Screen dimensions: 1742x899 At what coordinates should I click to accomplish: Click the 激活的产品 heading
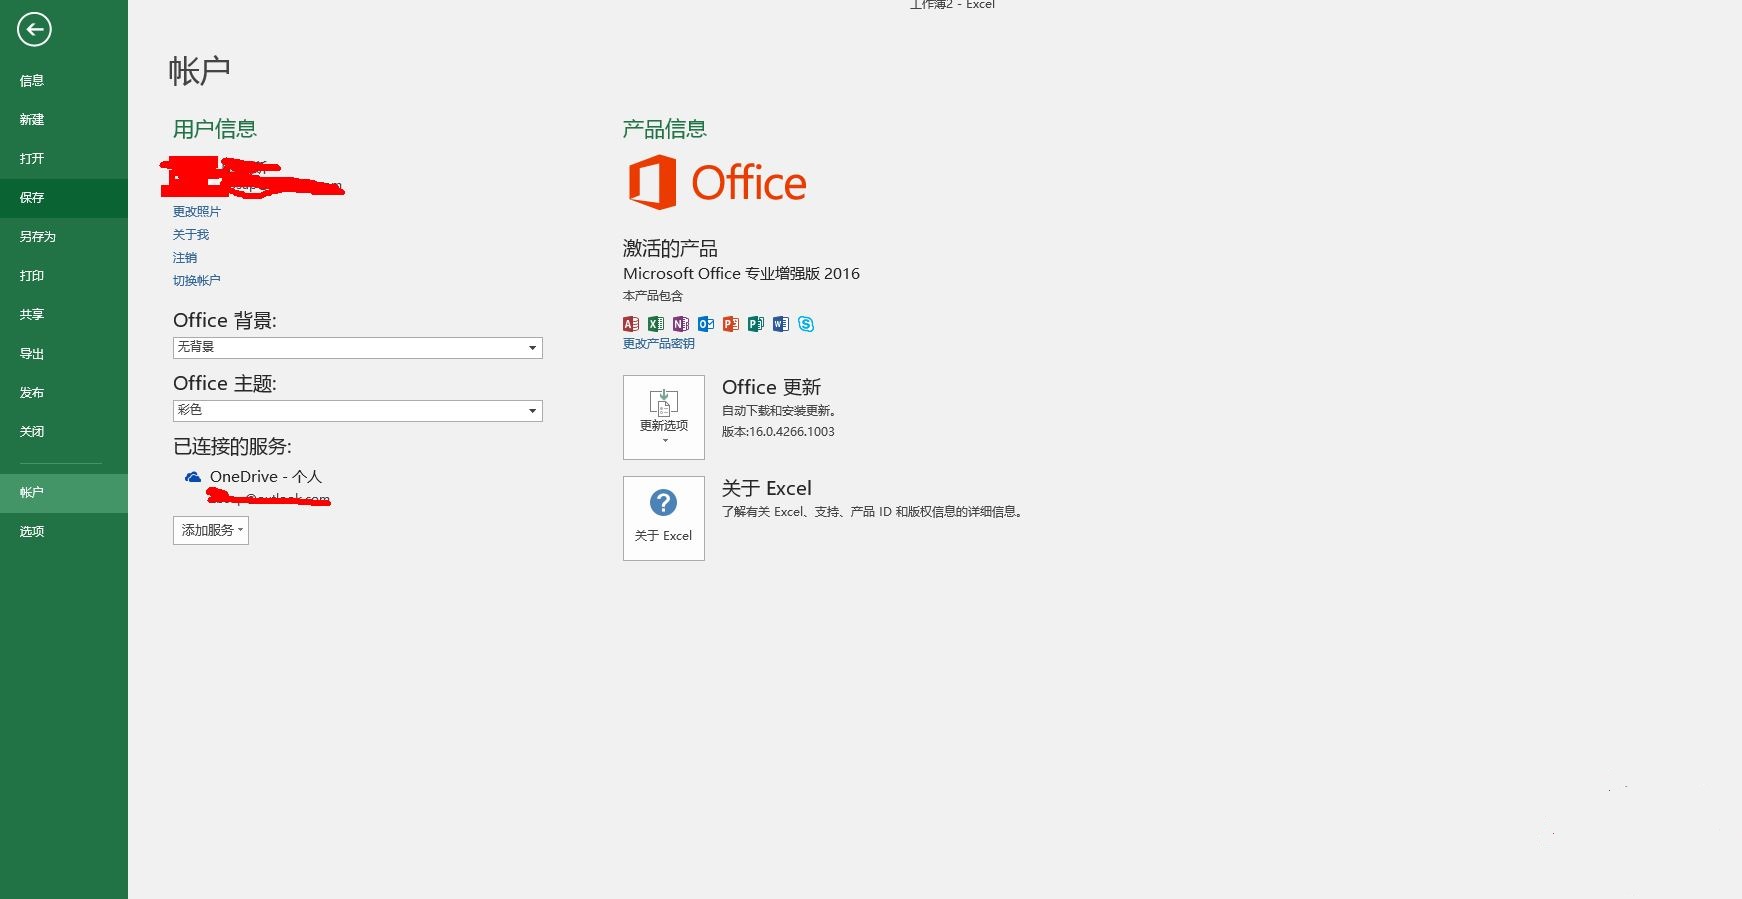[x=670, y=248]
